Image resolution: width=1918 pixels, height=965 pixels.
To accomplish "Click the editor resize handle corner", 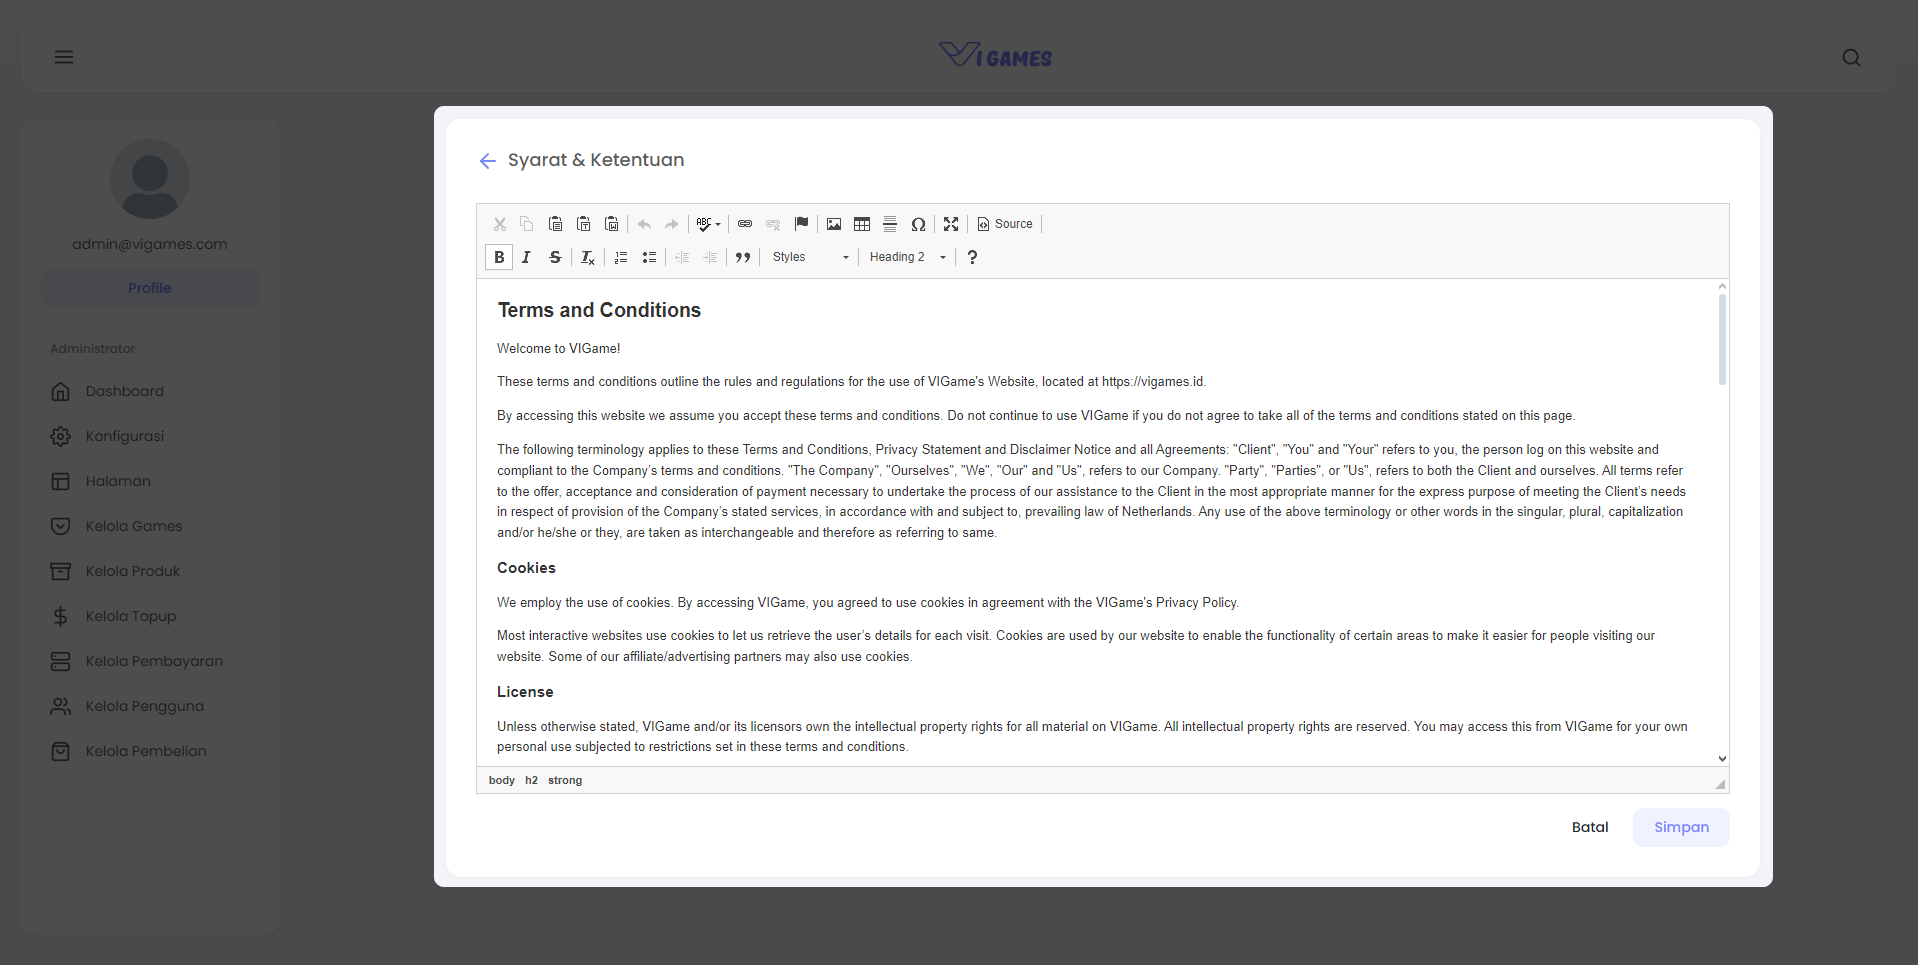I will (1720, 784).
